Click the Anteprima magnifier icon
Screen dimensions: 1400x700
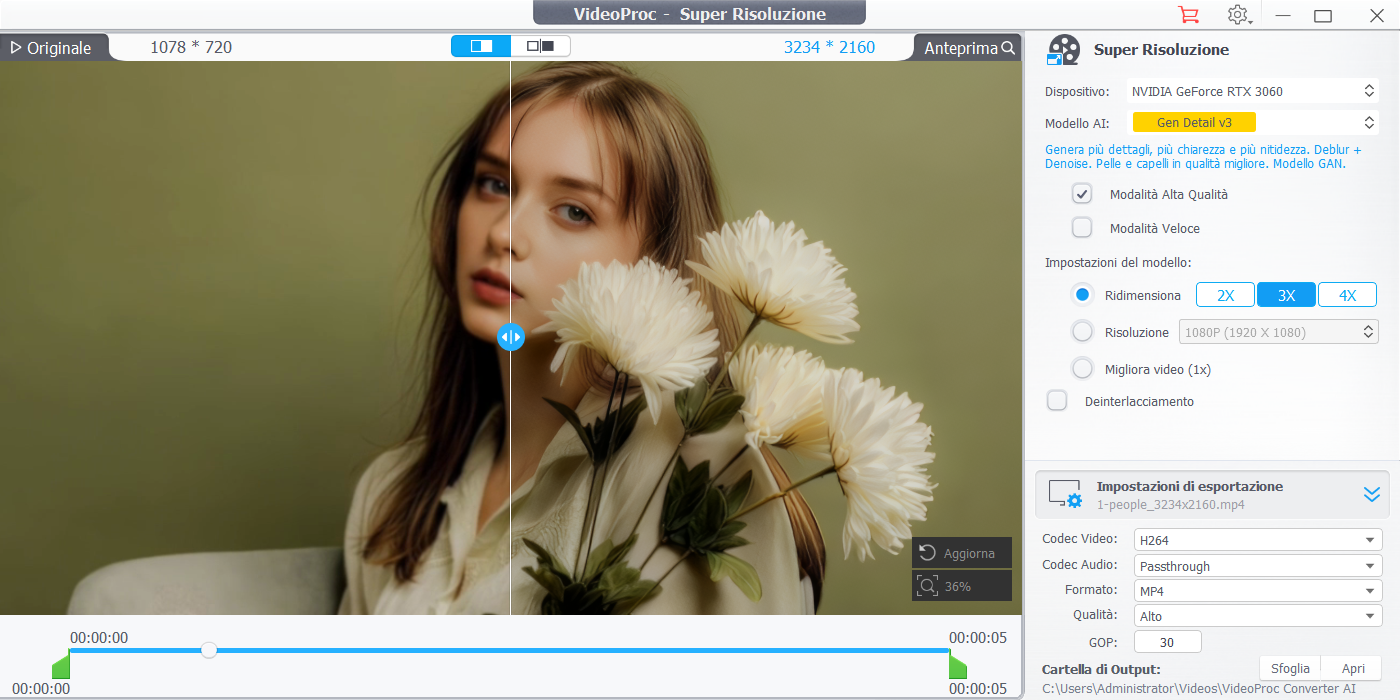tap(1008, 48)
